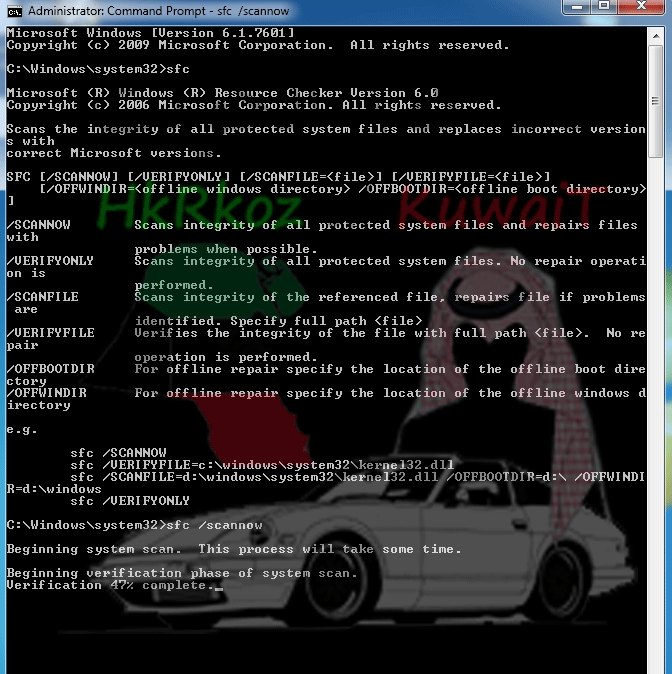Click the 'identified. Specify full path <file>' line
The image size is (672, 674).
click(x=278, y=322)
